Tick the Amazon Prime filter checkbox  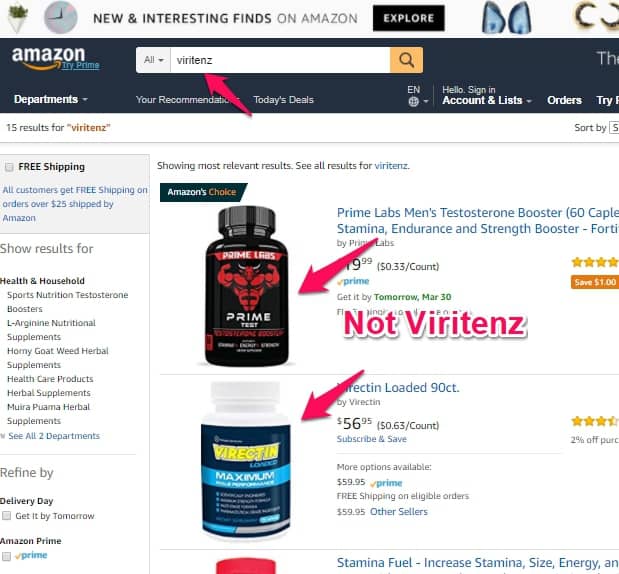click(6, 556)
